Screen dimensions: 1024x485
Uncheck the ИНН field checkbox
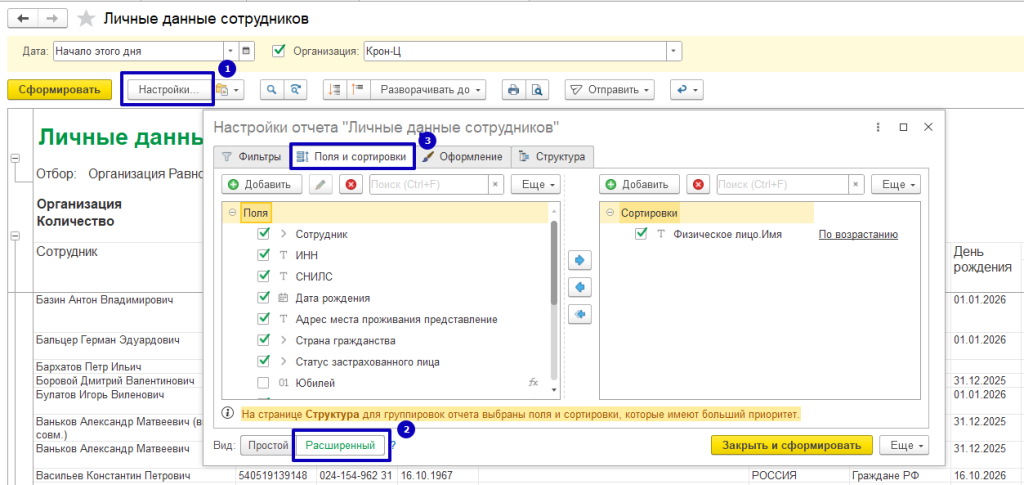pos(264,255)
